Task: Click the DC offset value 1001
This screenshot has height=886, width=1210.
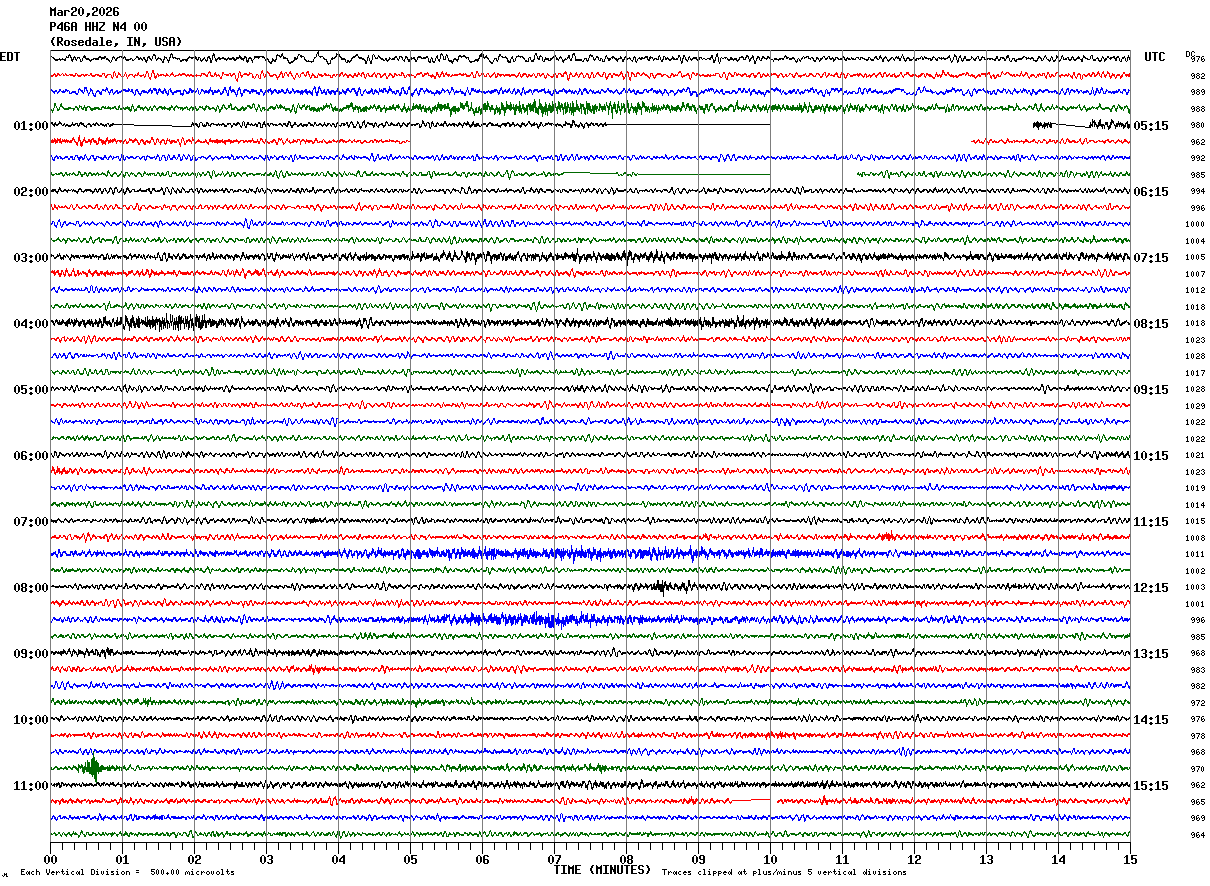Action: coord(1196,604)
